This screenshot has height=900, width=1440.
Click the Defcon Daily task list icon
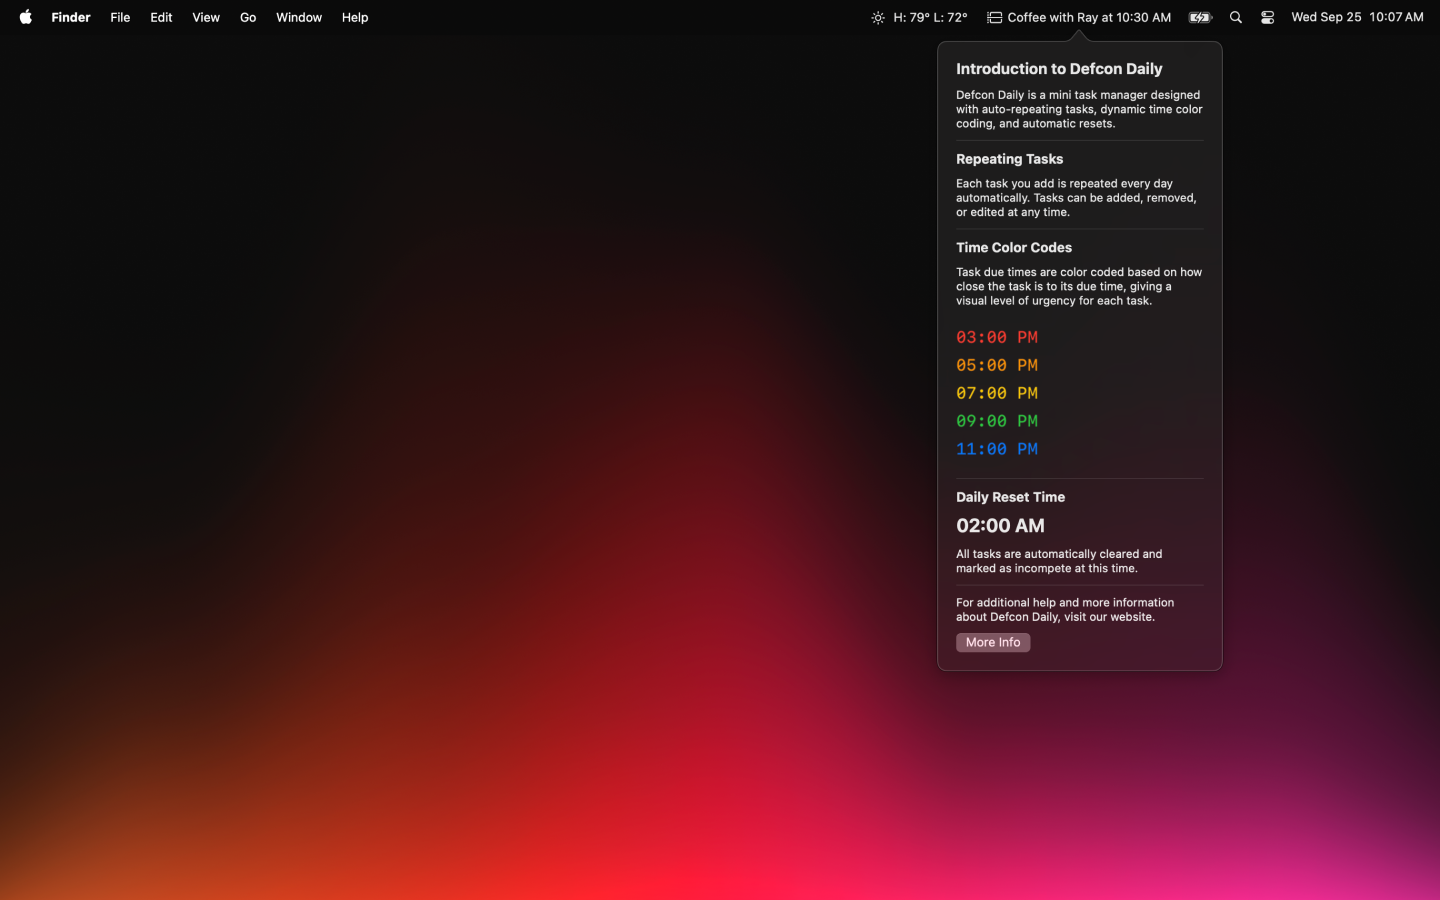[994, 17]
